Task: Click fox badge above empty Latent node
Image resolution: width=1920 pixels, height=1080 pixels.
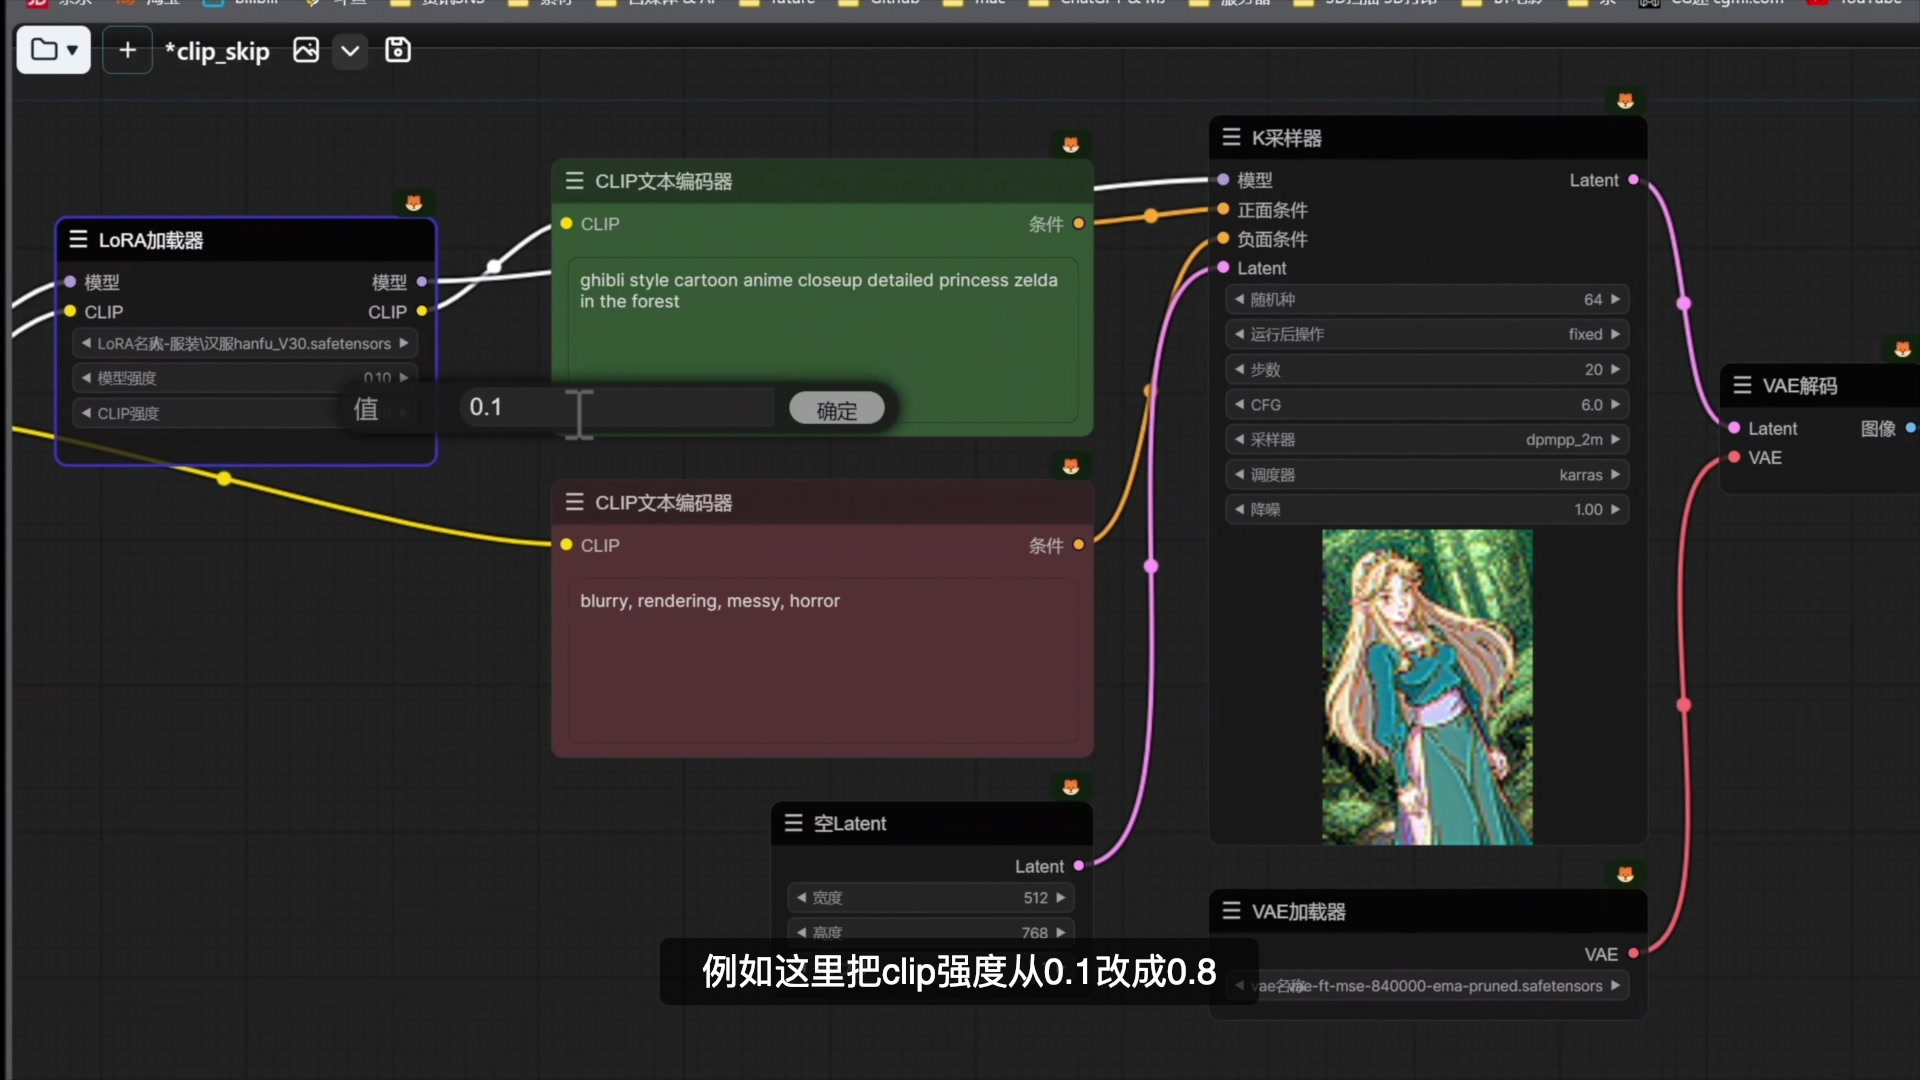Action: pyautogui.click(x=1071, y=788)
